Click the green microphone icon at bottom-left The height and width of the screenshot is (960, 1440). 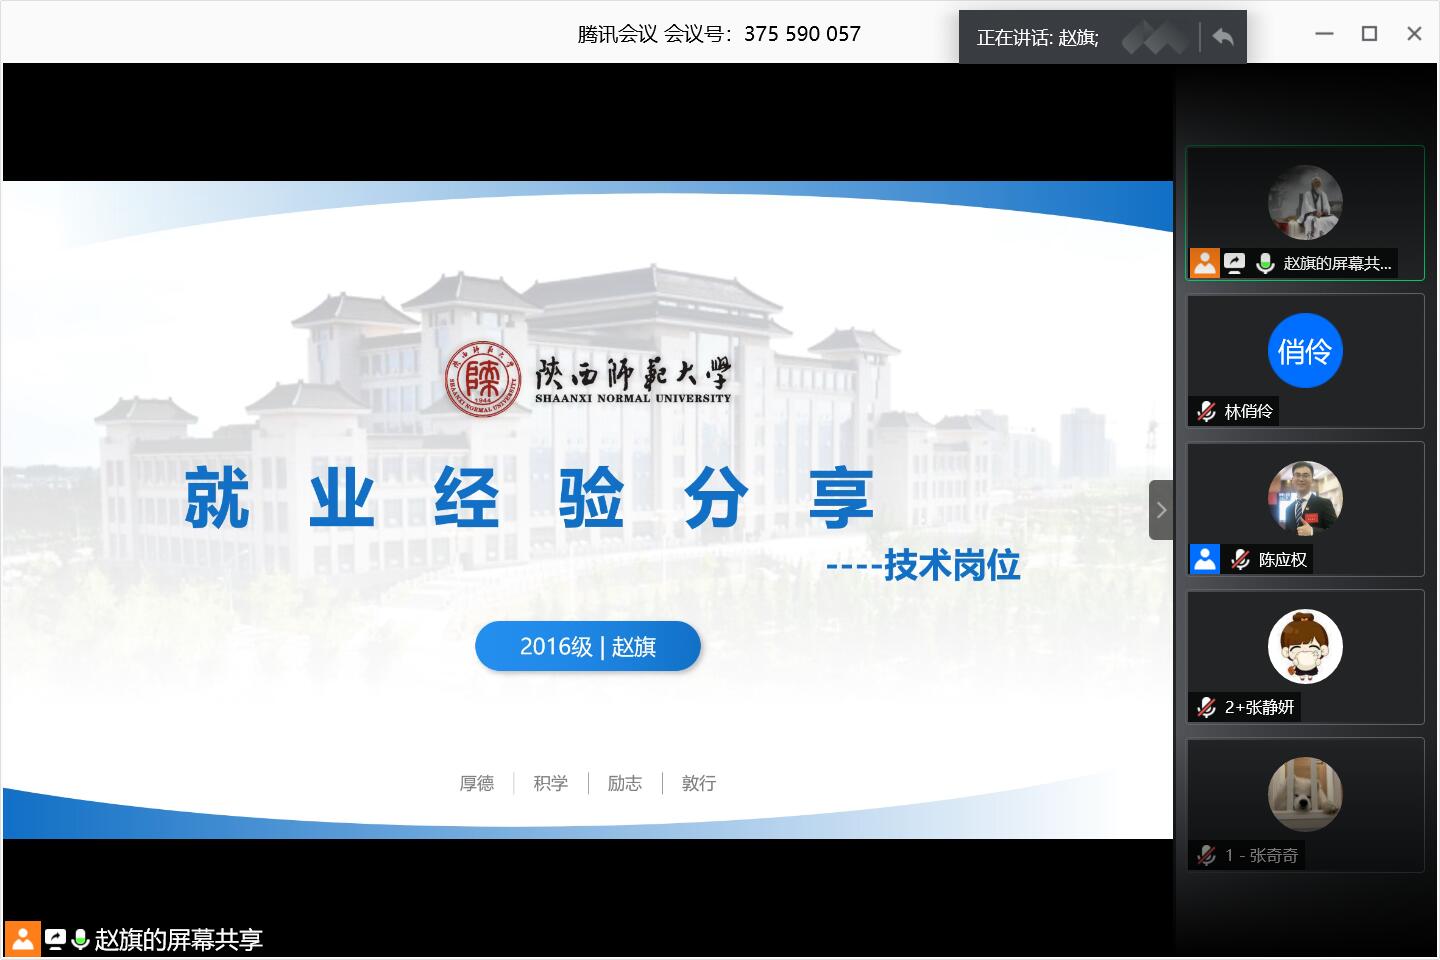click(81, 939)
